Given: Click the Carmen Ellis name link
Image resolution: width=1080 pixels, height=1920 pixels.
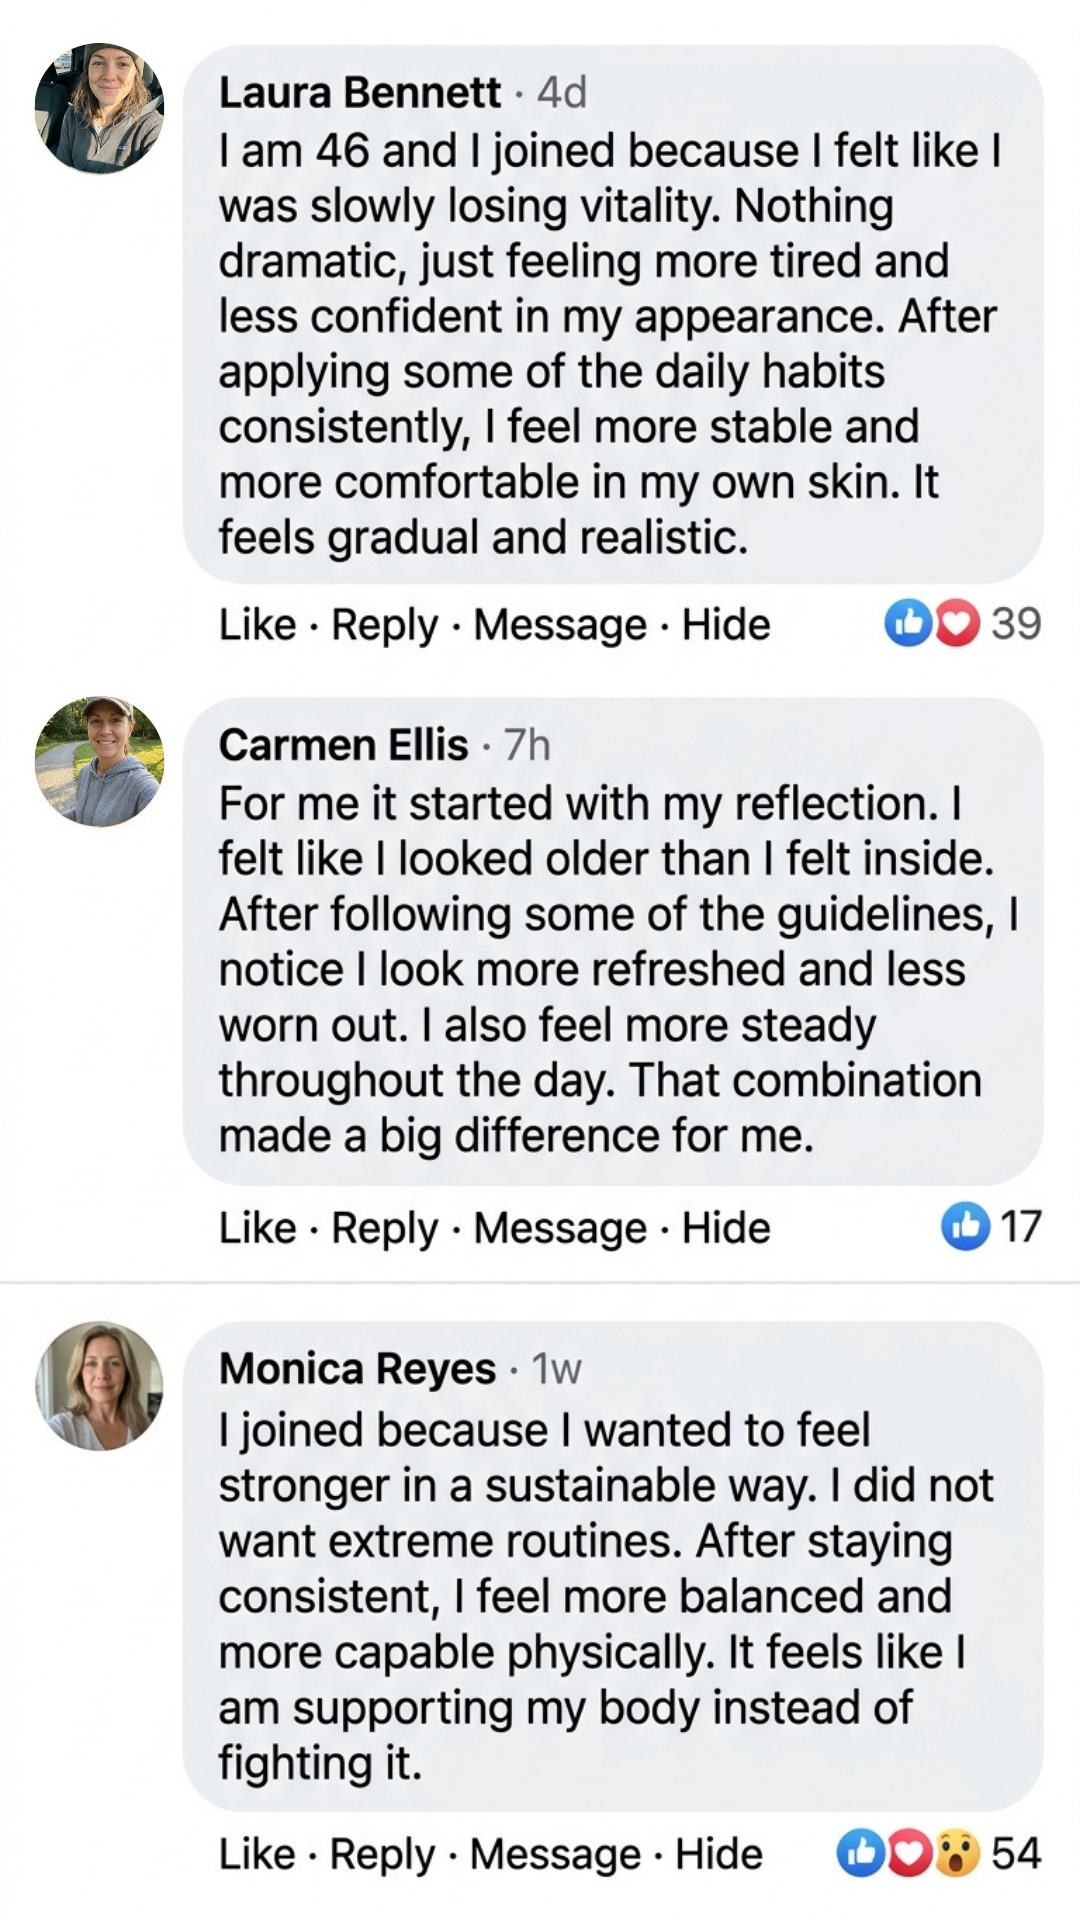Looking at the screenshot, I should (342, 744).
